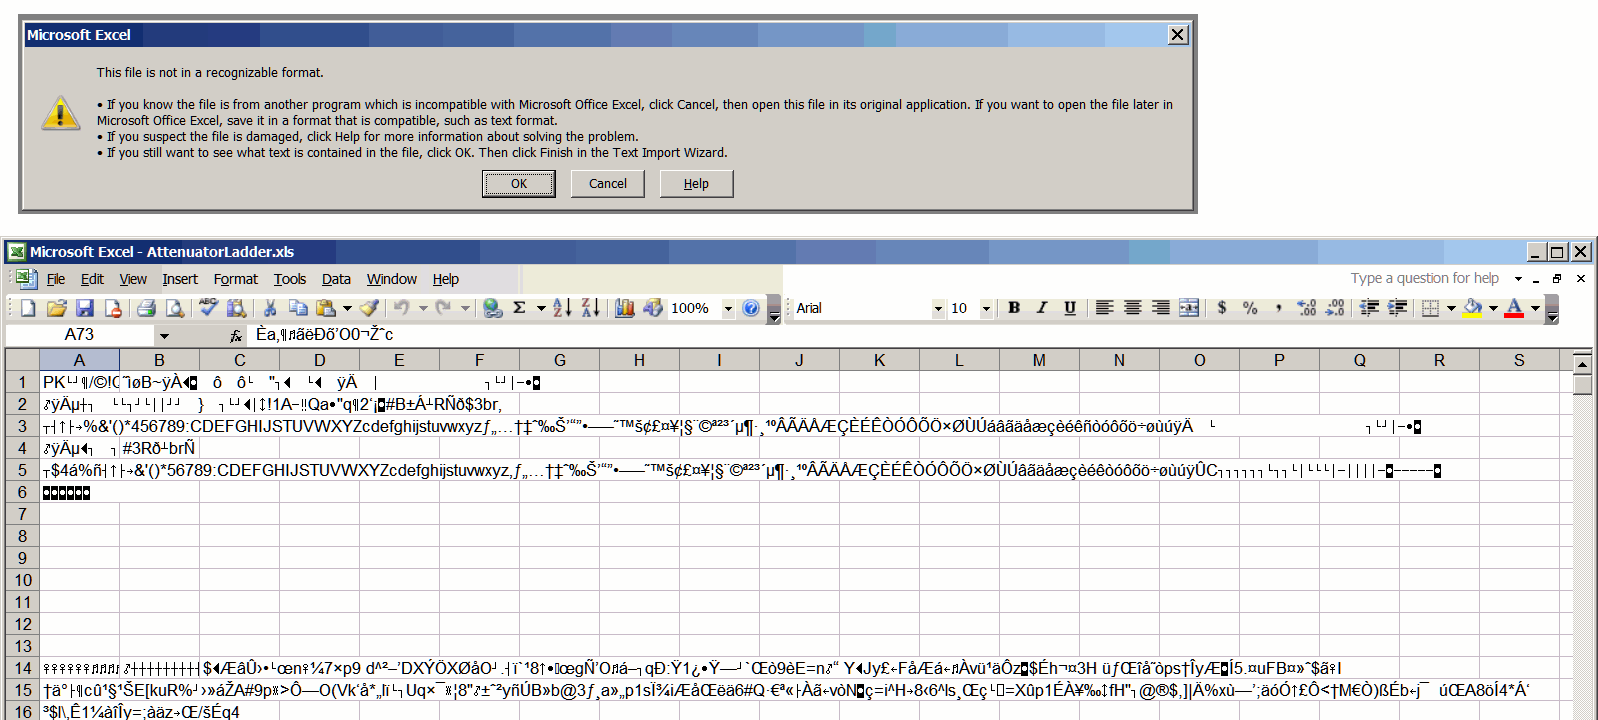Image resolution: width=1598 pixels, height=720 pixels.
Task: Click the AutoSum sigma icon
Action: 520,308
